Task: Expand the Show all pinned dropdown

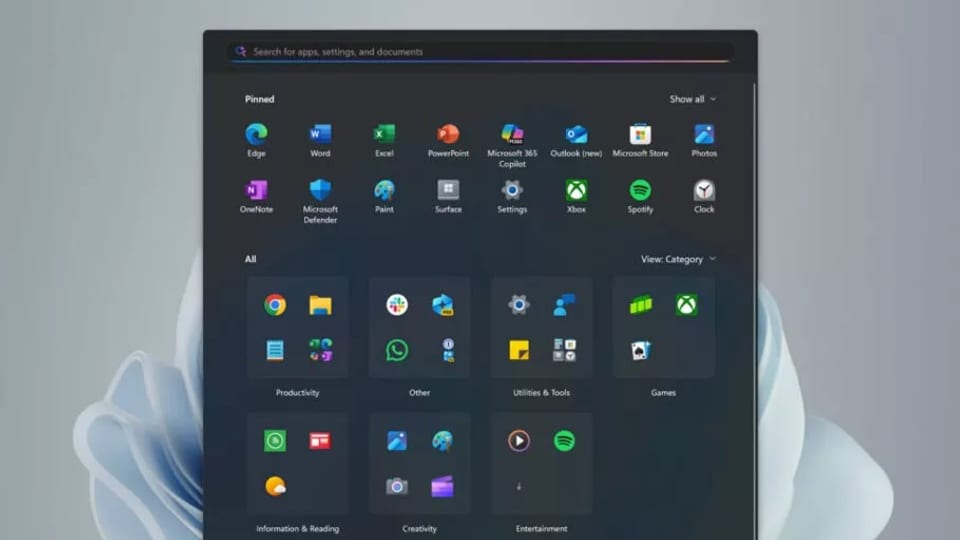Action: click(x=692, y=99)
